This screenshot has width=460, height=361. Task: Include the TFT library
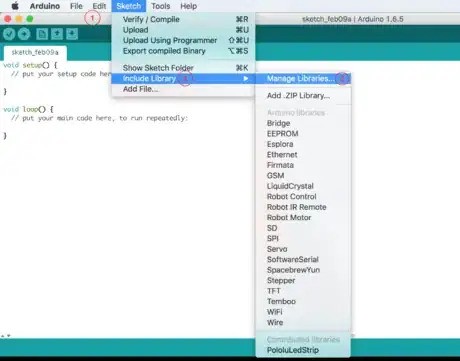click(x=303, y=291)
